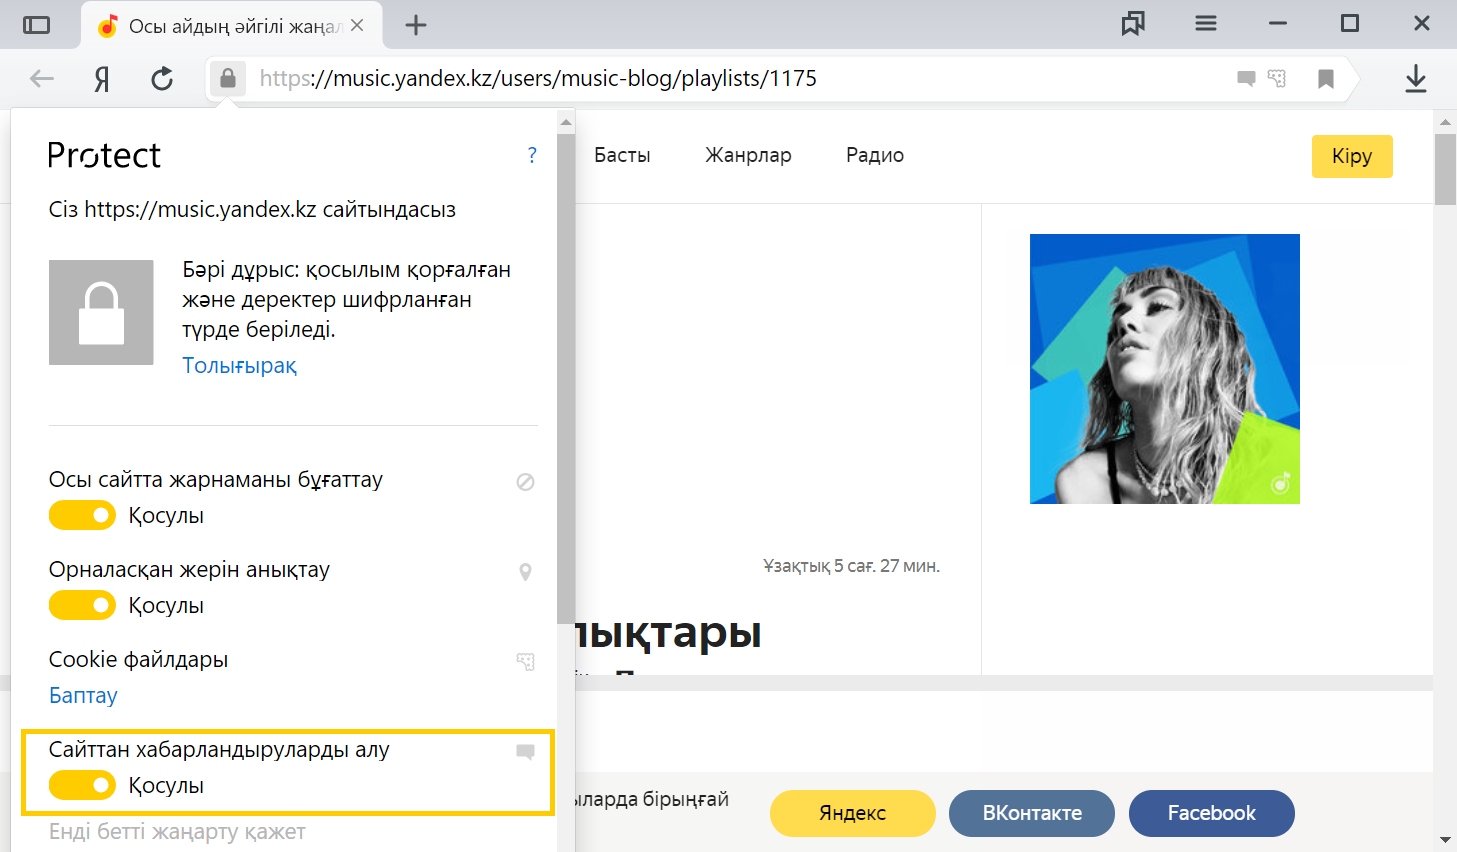This screenshot has height=852, width=1457.
Task: Click the Yandex Music favicon on tab
Action: 108,26
